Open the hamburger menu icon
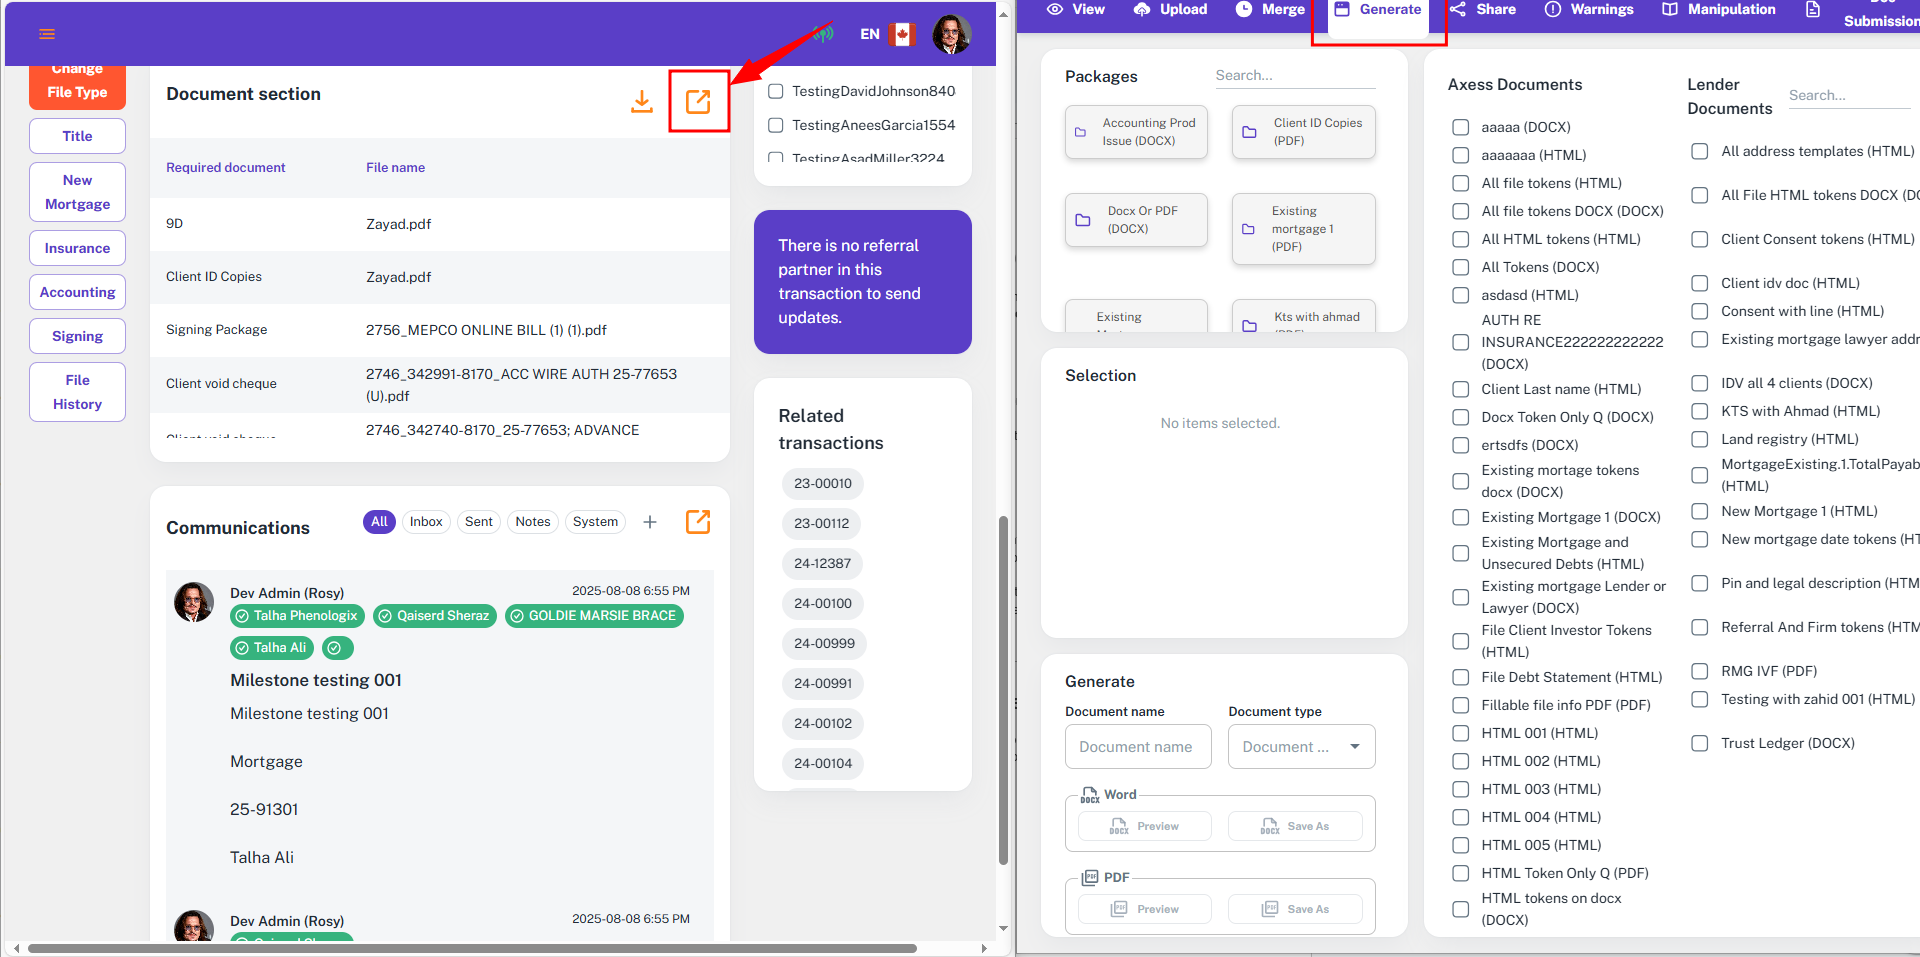 click(x=47, y=34)
